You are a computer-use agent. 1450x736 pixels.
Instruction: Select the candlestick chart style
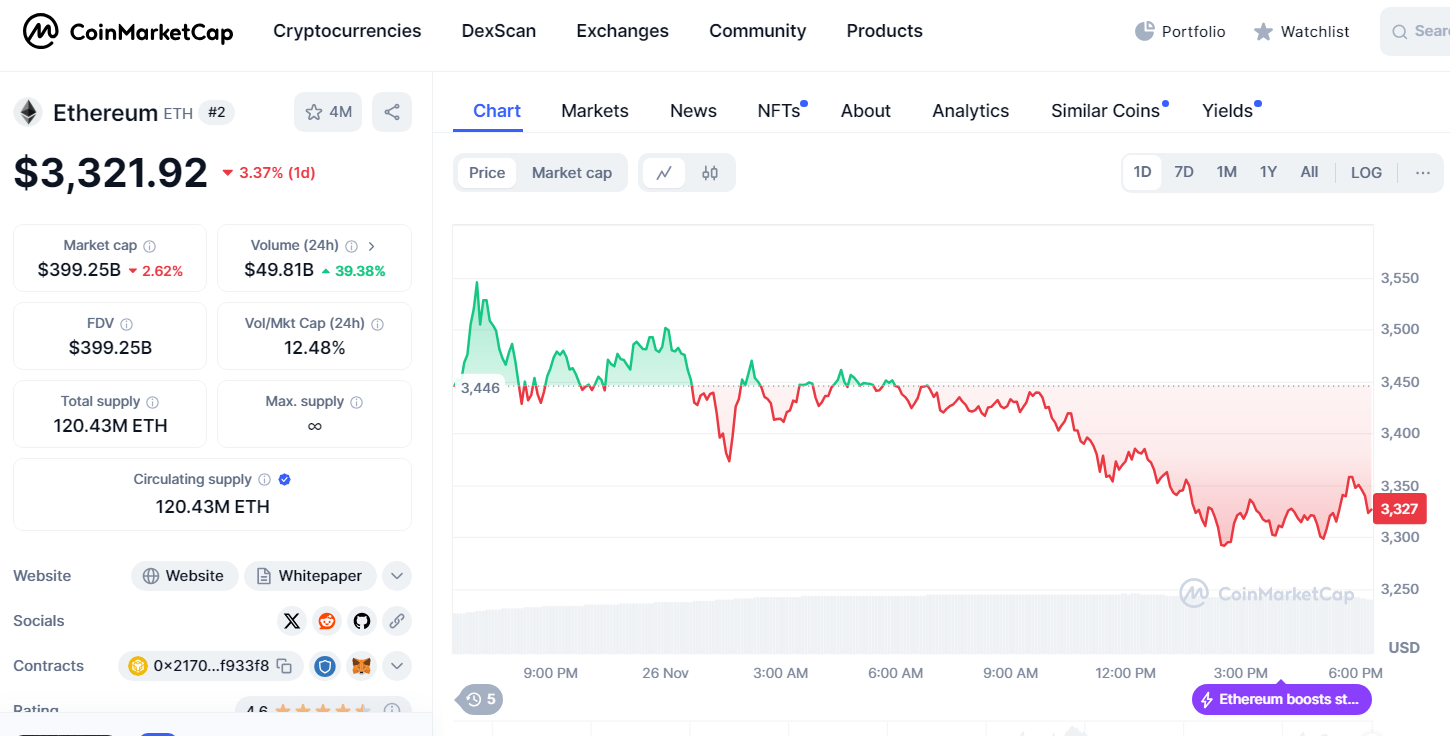coord(710,173)
